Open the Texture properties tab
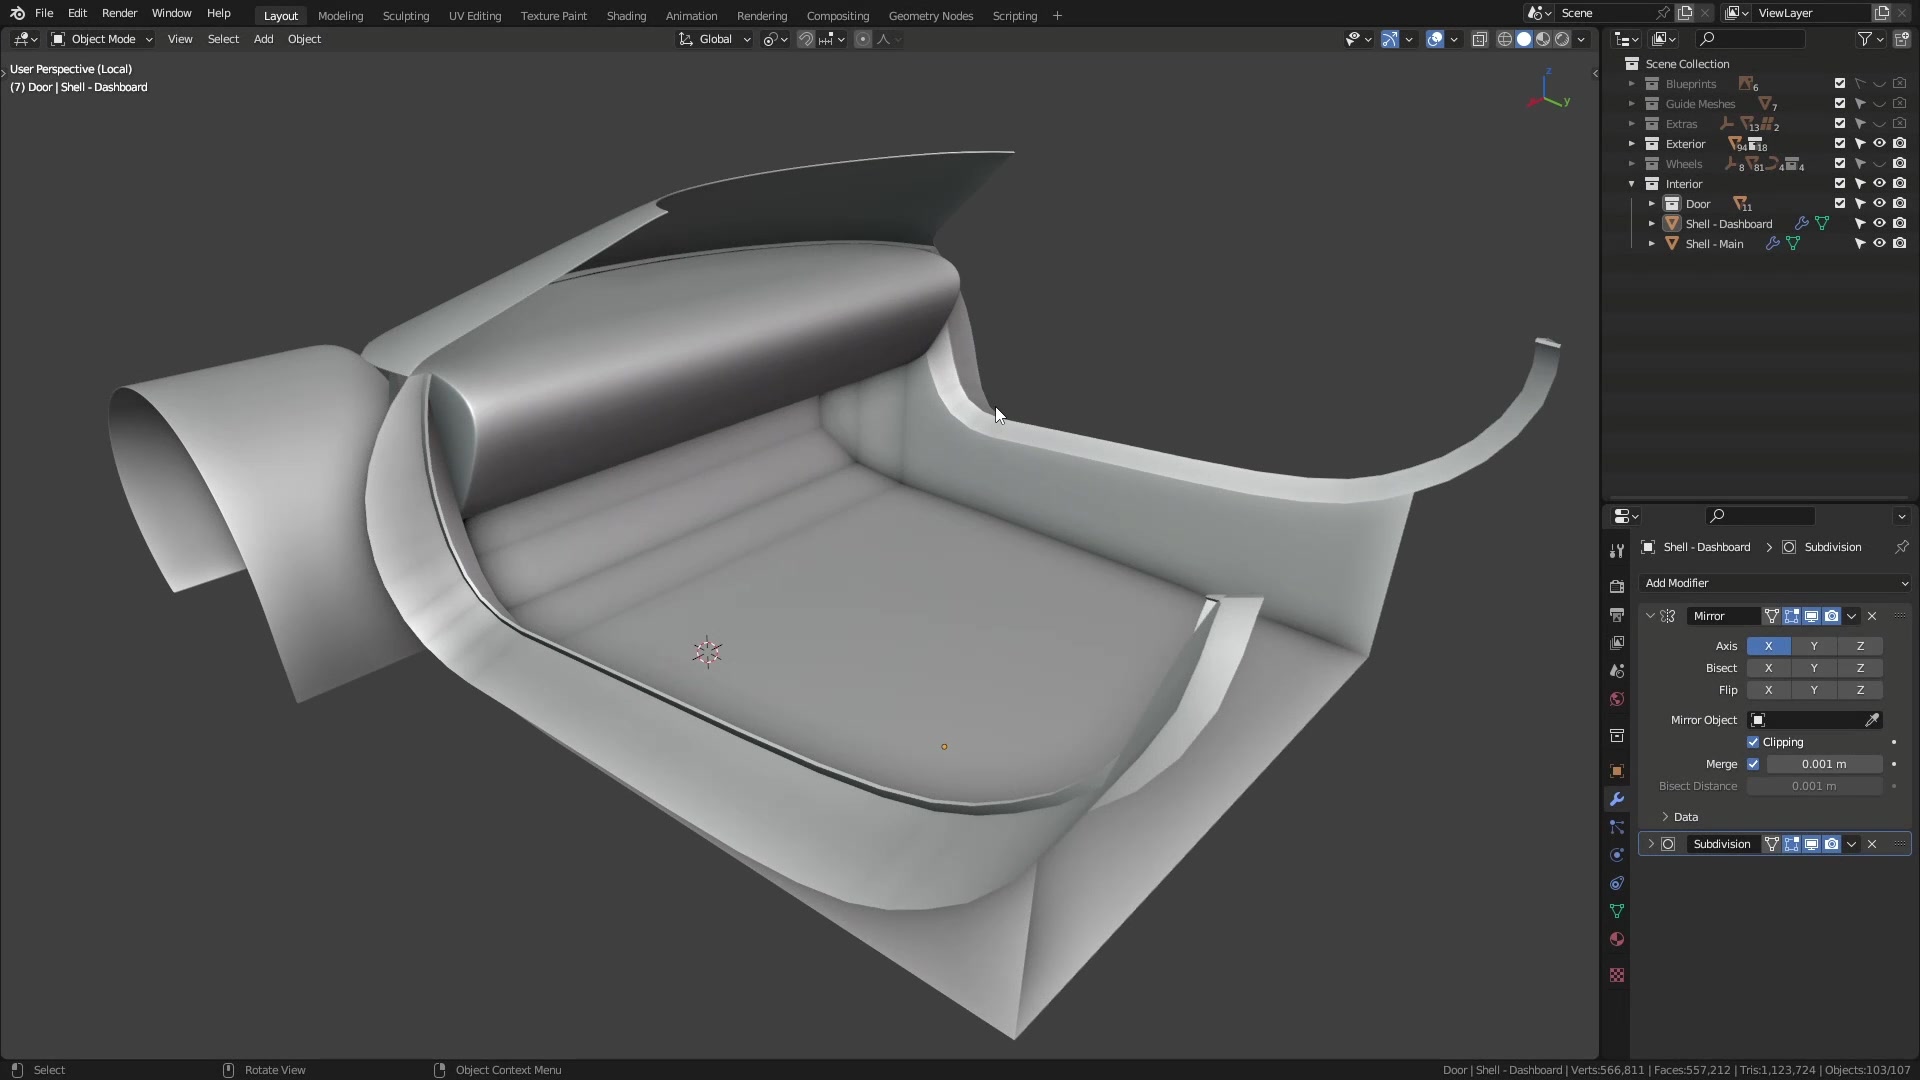Screen dimensions: 1920x1080 click(x=1617, y=975)
